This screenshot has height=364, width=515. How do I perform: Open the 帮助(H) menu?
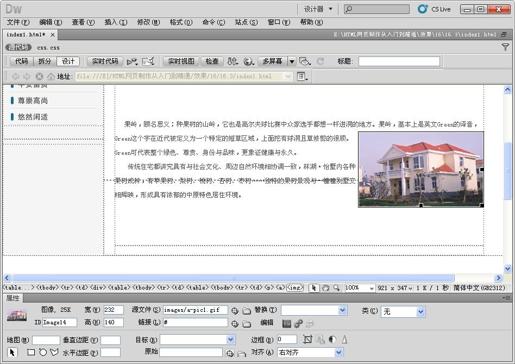(x=311, y=22)
